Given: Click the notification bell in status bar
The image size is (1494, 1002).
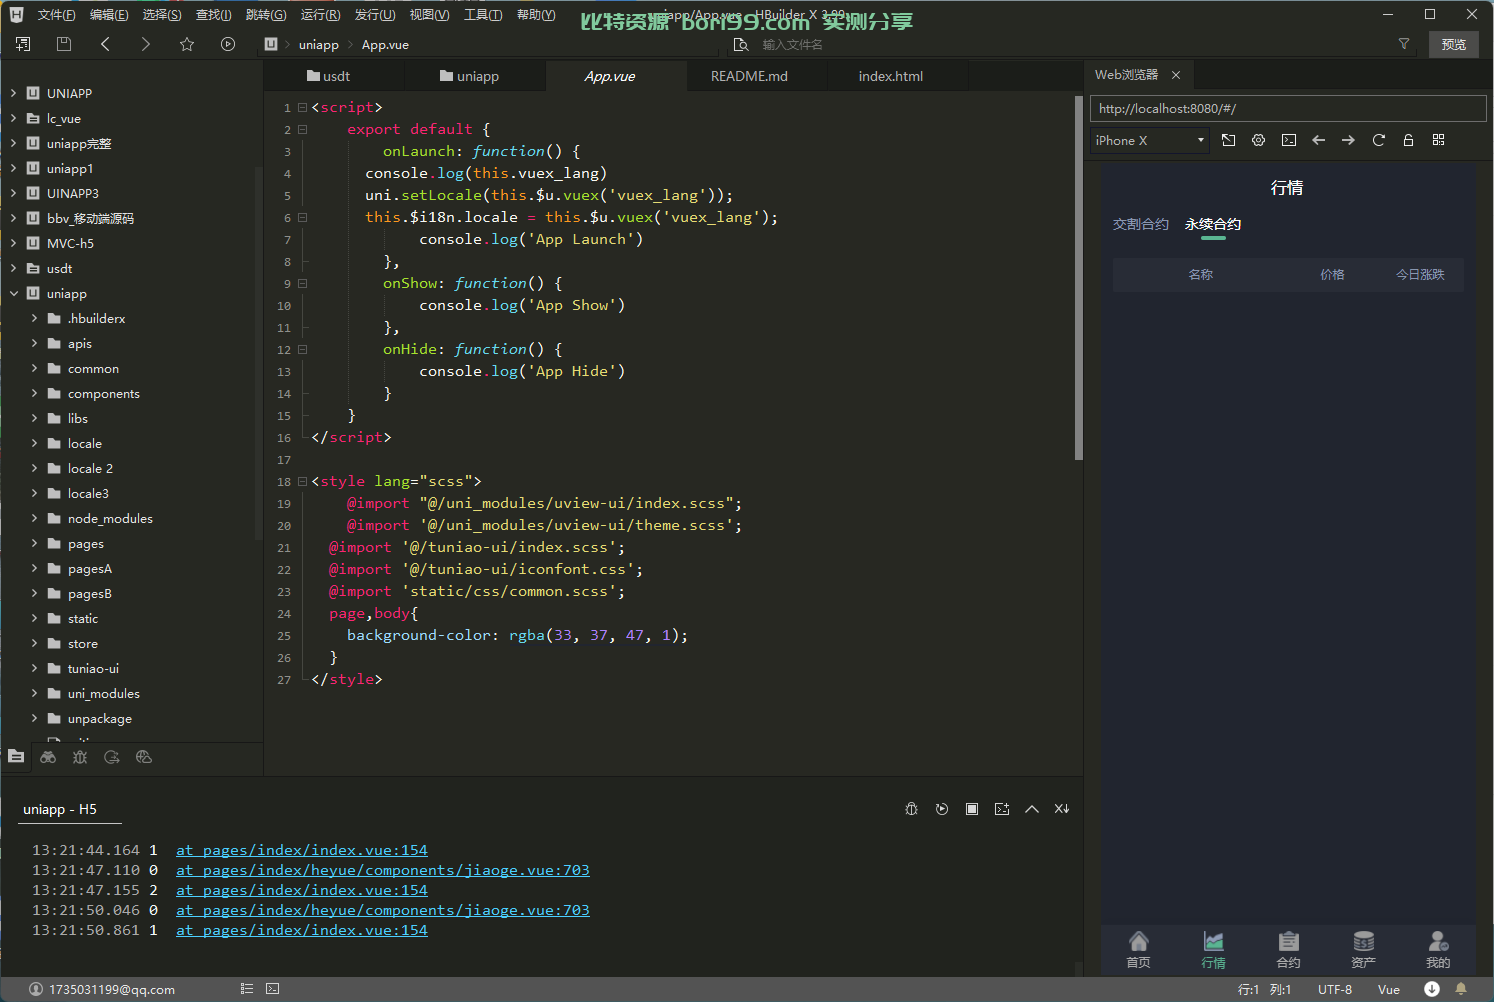Looking at the screenshot, I should coord(1461,989).
